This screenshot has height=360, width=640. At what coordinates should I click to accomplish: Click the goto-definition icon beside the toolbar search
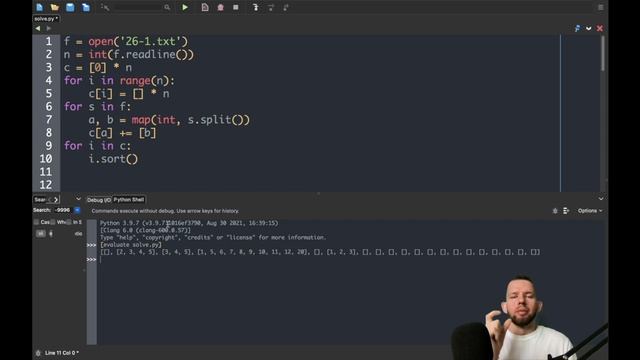tap(105, 7)
